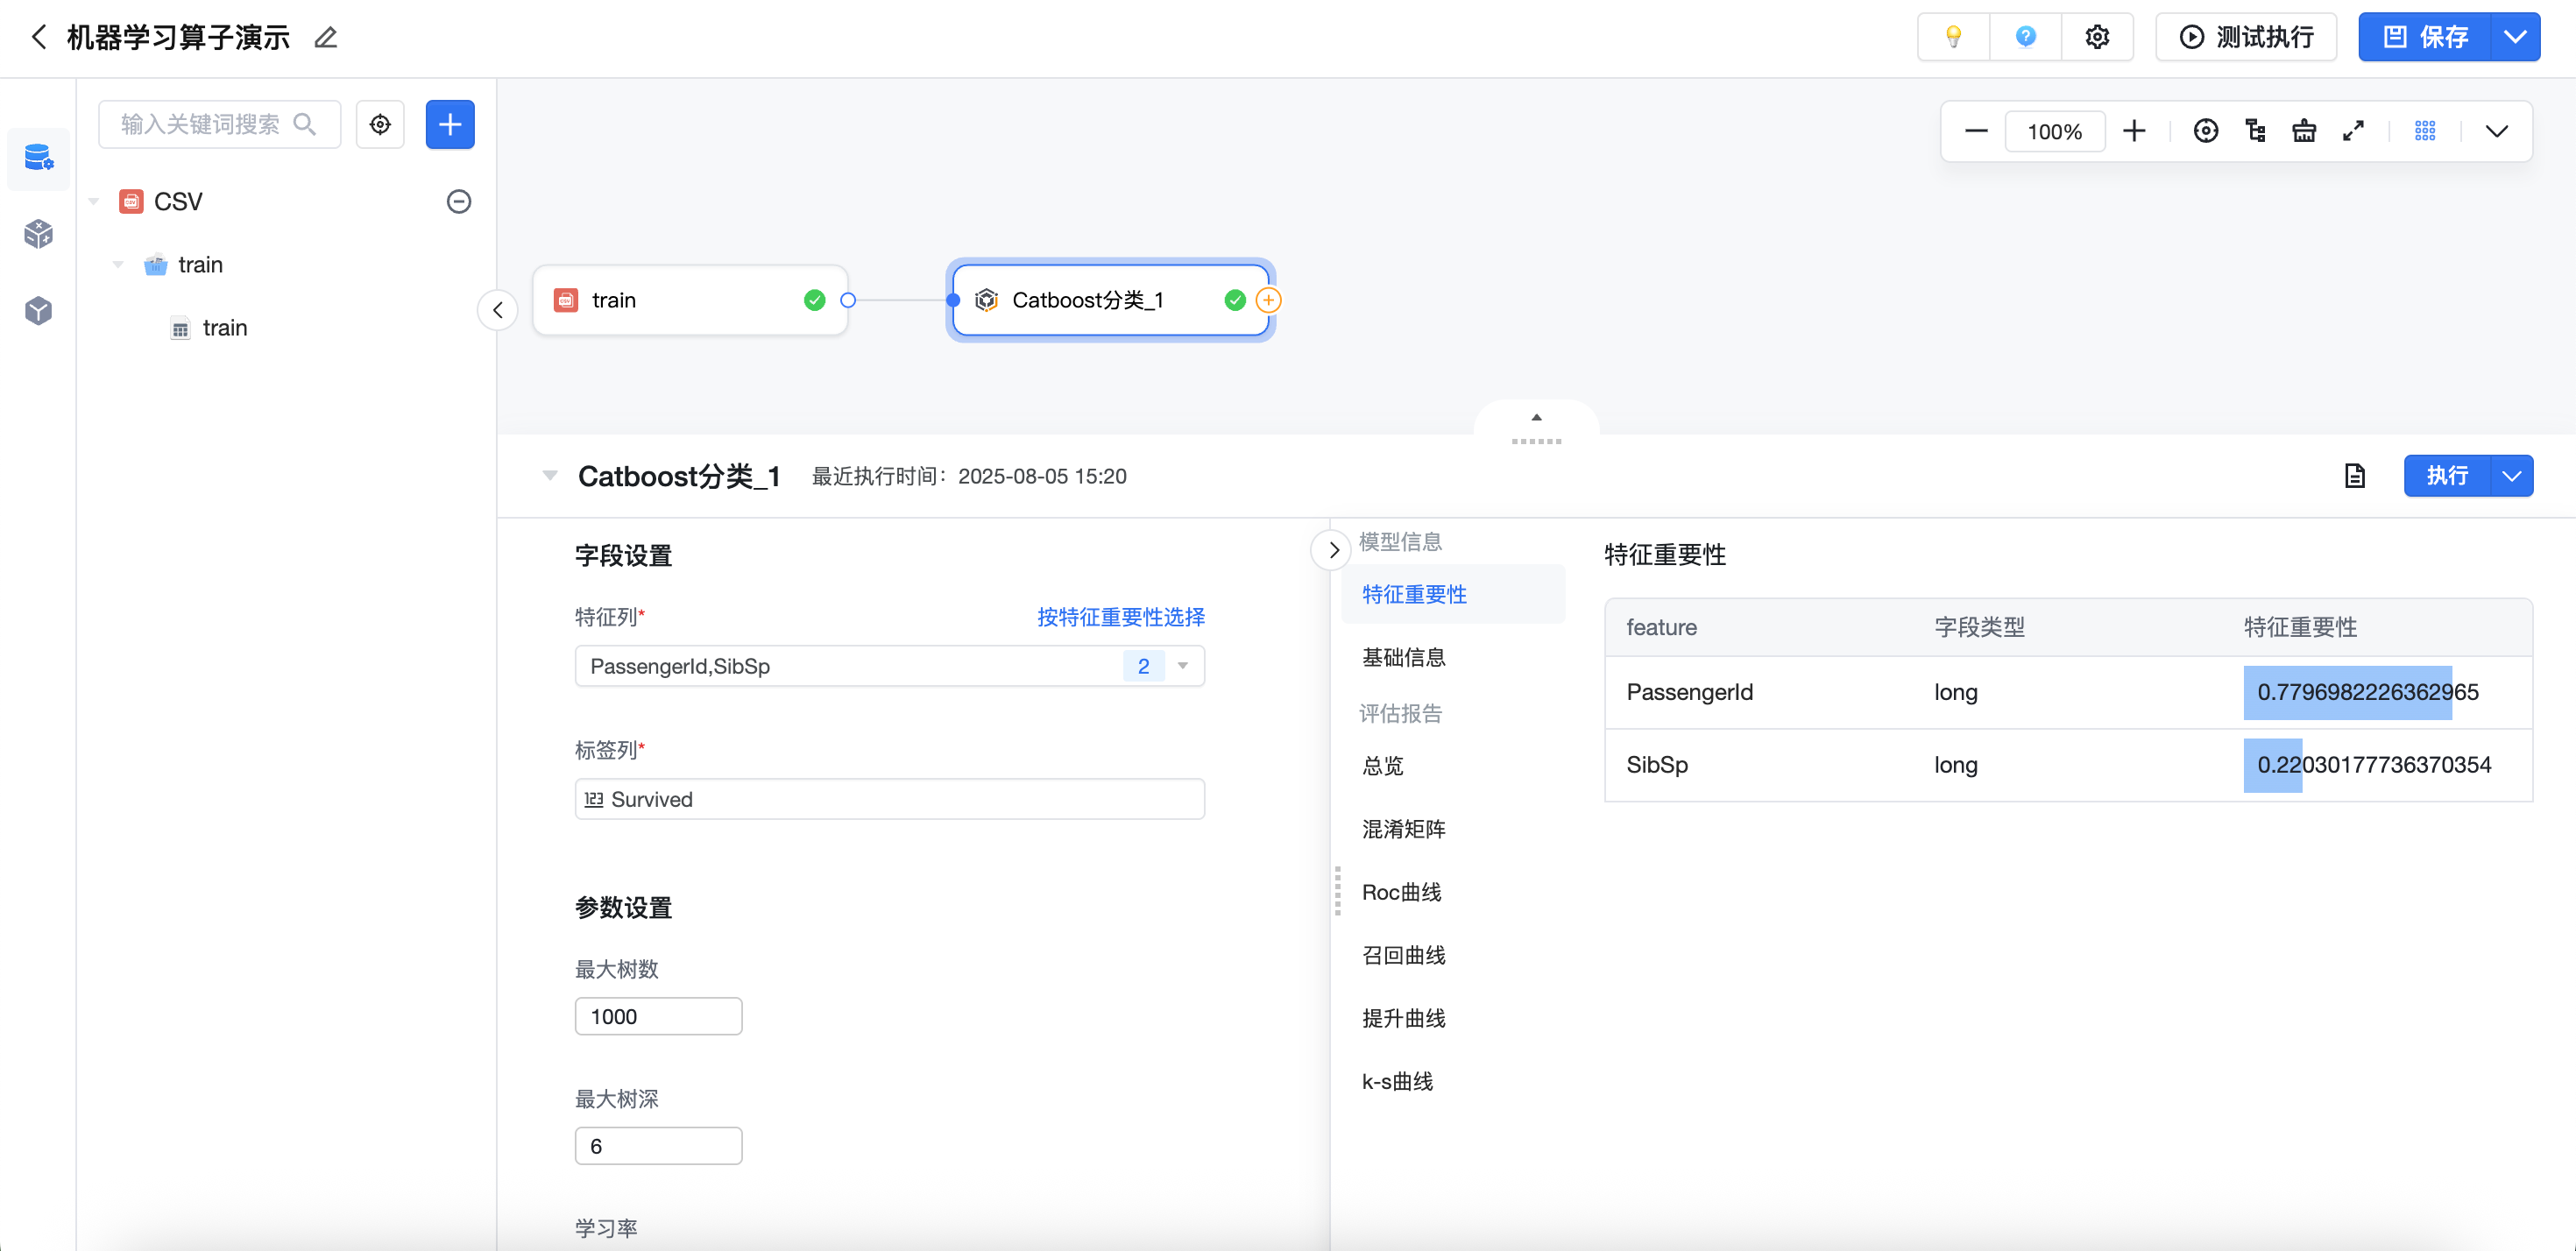The width and height of the screenshot is (2576, 1251).
Task: Open the model box sidebar icon
Action: tap(38, 310)
